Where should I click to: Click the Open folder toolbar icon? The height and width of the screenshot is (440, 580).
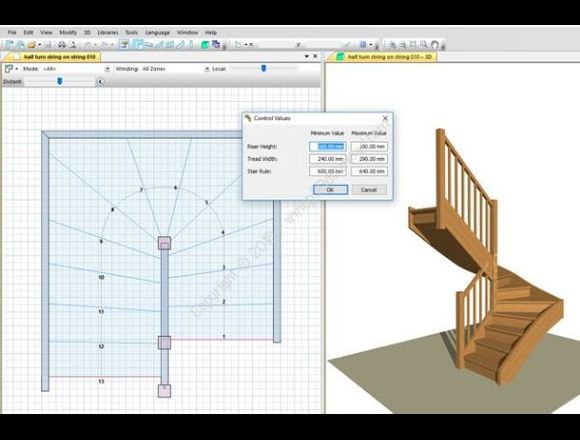pyautogui.click(x=31, y=45)
